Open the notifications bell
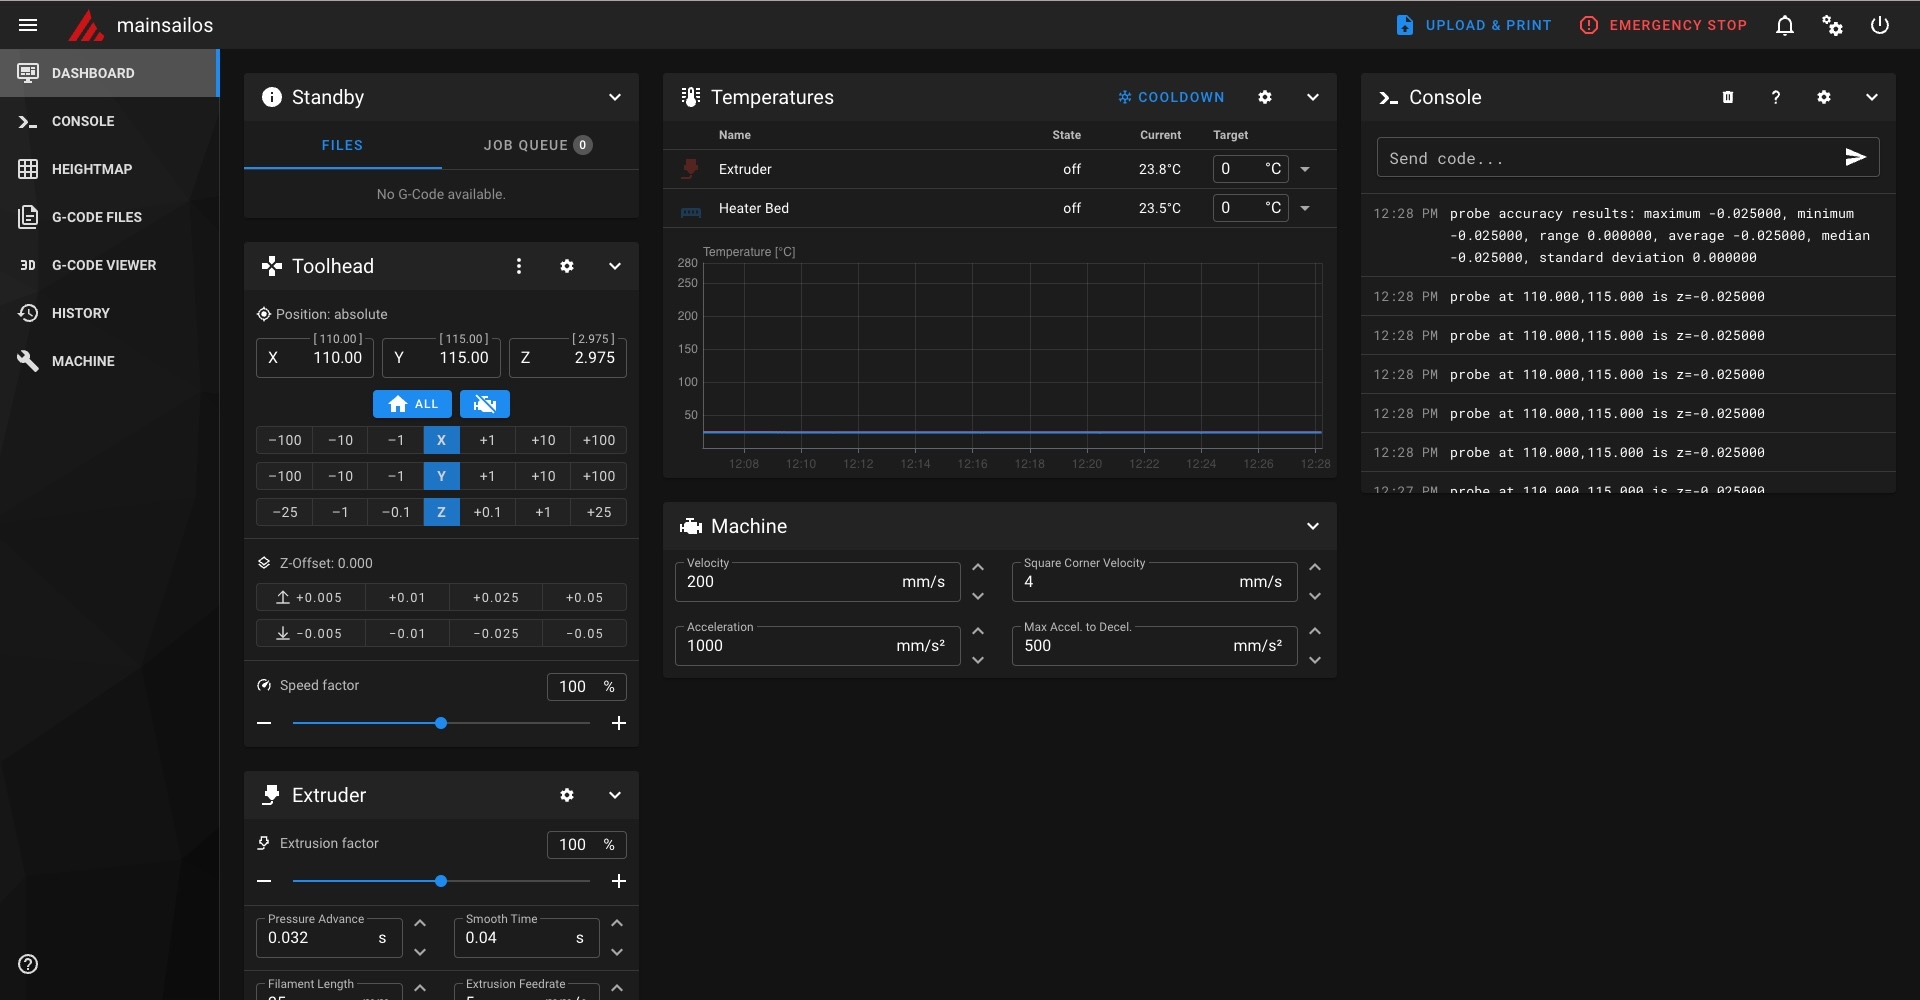The height and width of the screenshot is (1000, 1920). click(x=1785, y=25)
